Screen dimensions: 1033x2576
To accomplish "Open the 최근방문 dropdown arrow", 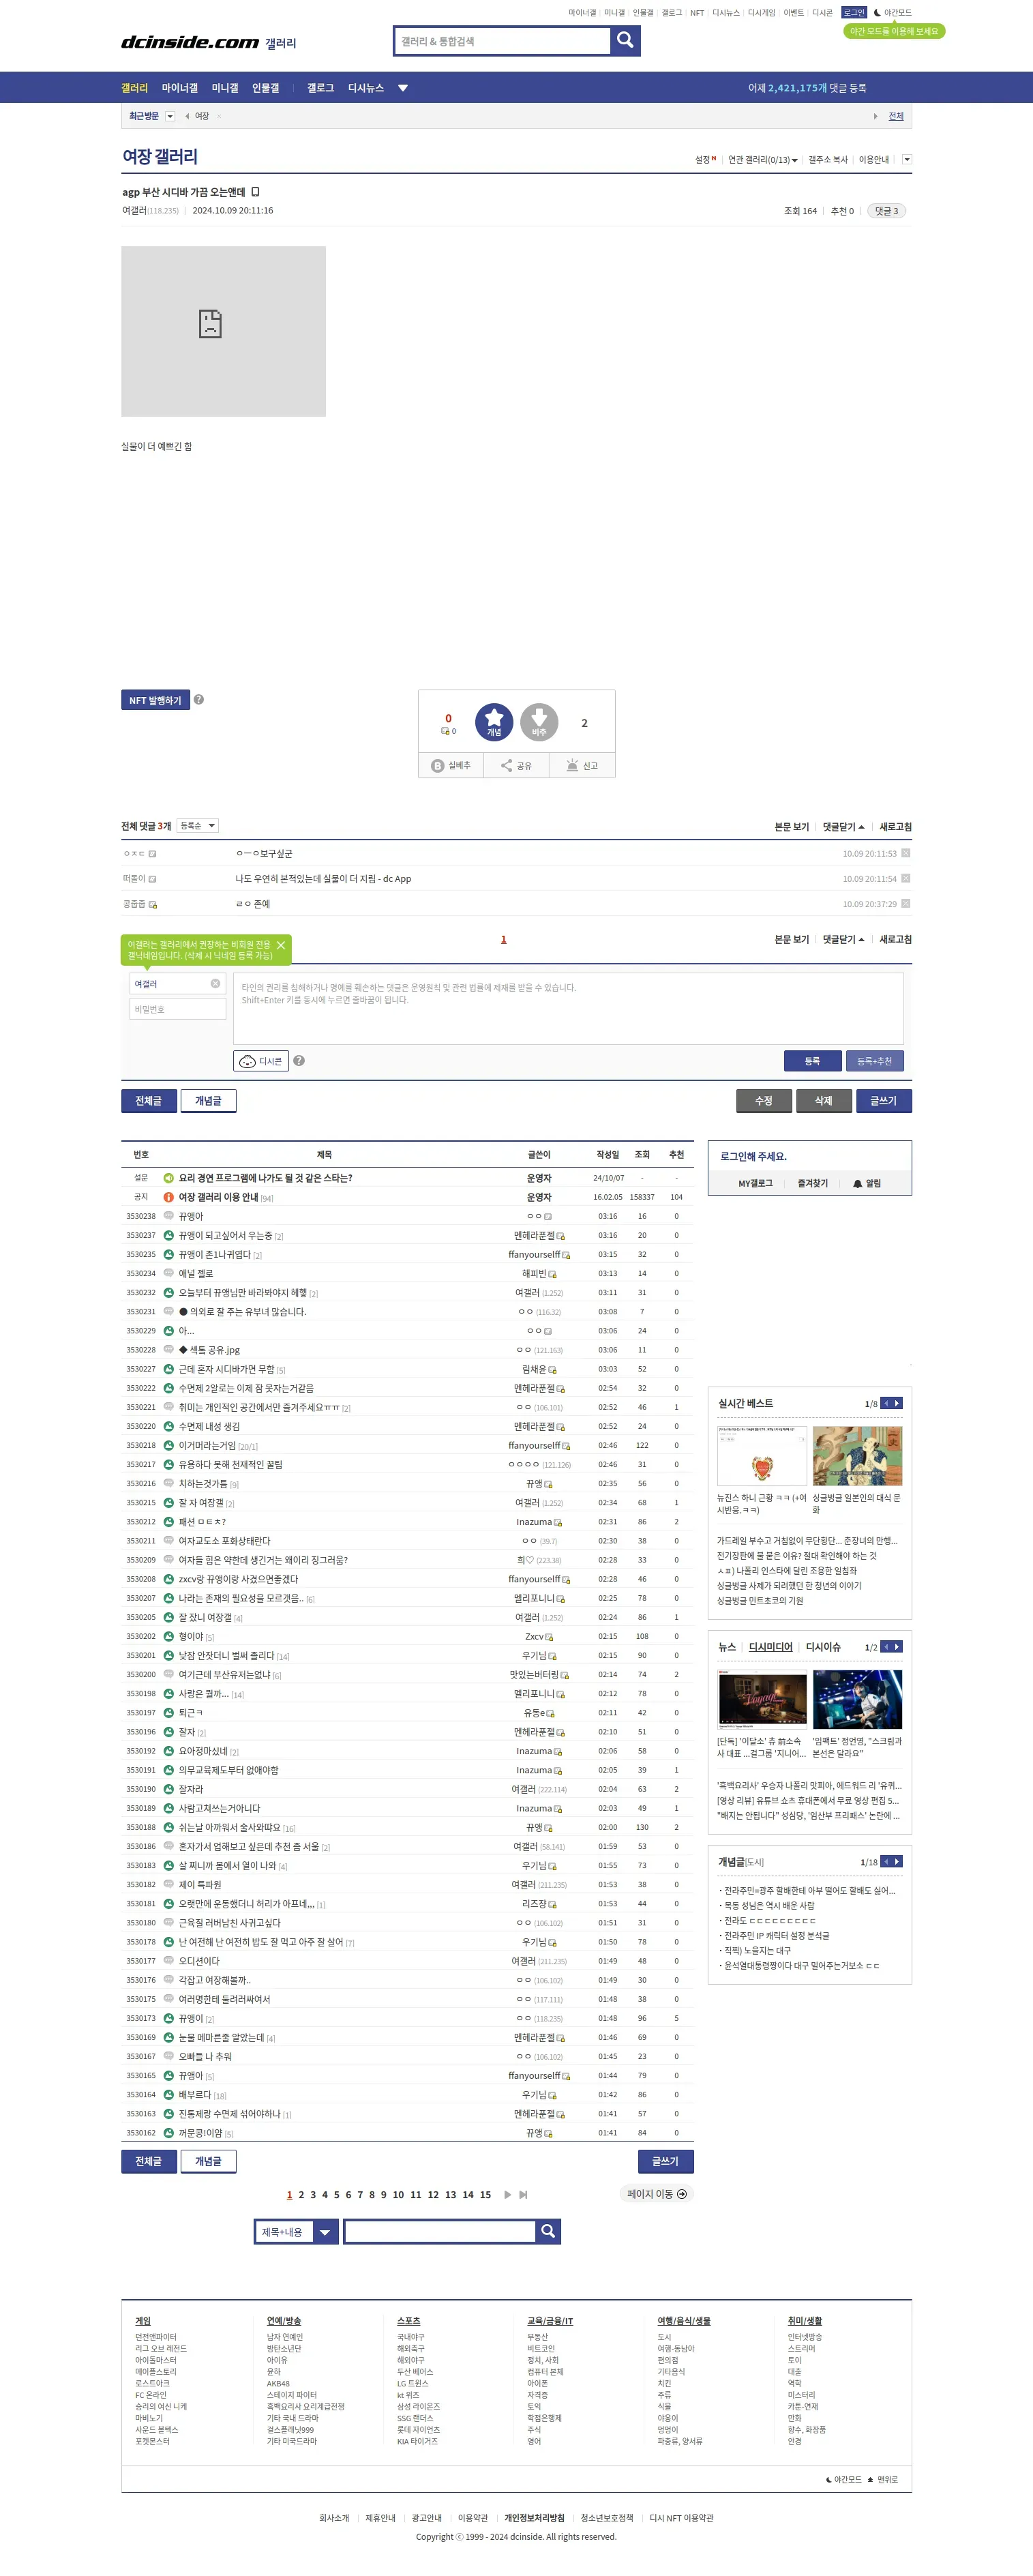I will click(x=170, y=116).
